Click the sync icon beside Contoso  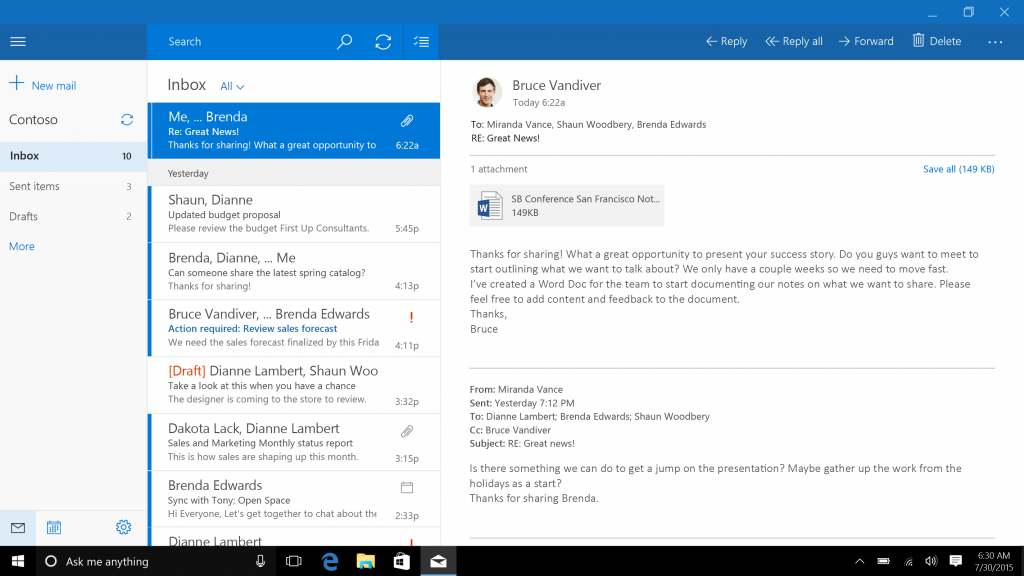click(127, 120)
